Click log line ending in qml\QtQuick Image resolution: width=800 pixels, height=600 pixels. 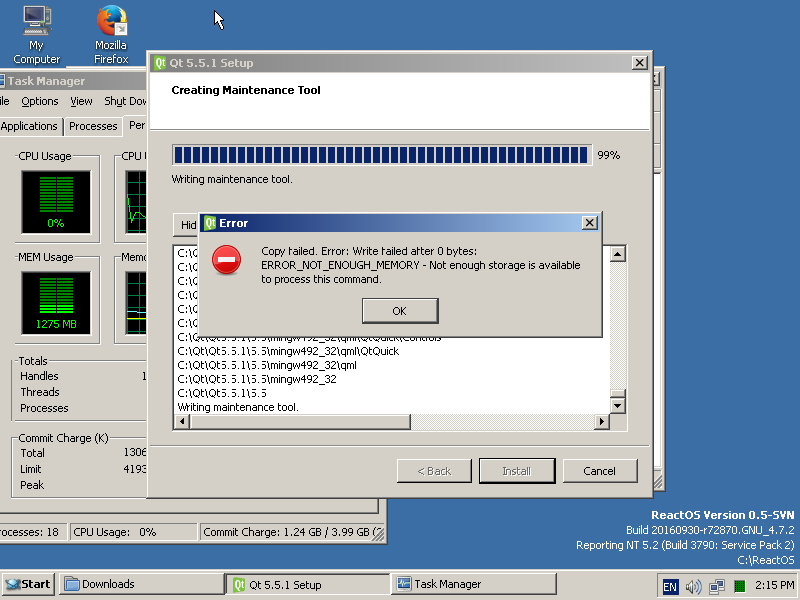pyautogui.click(x=288, y=351)
